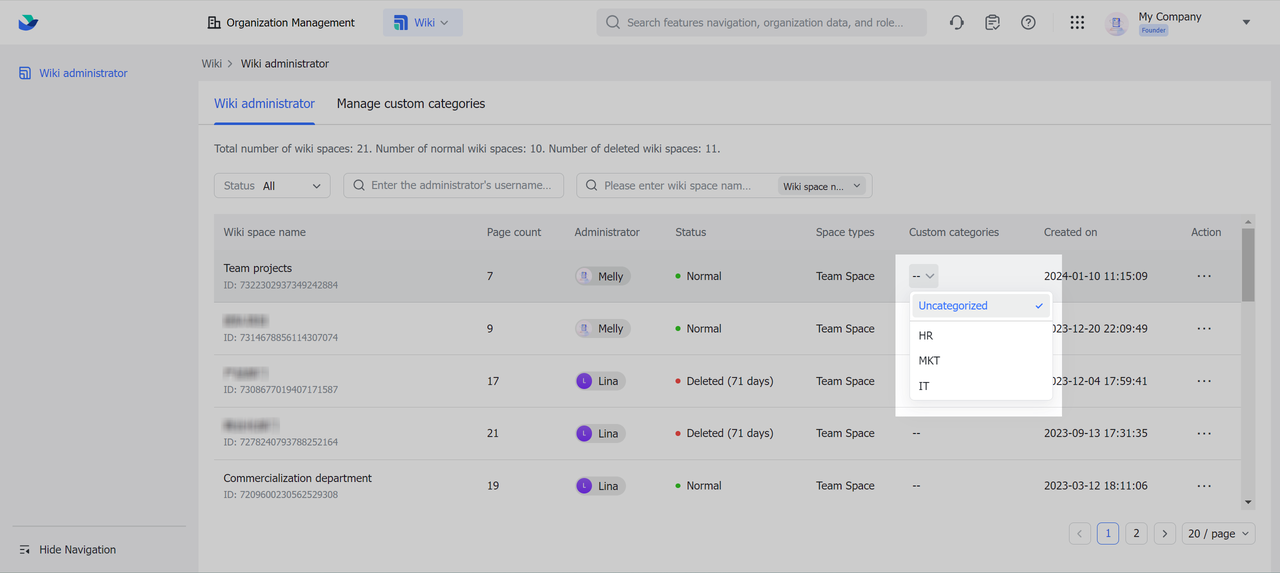Image resolution: width=1280 pixels, height=573 pixels.
Task: Open action menu for 2023-09-13 row
Action: pos(1204,433)
